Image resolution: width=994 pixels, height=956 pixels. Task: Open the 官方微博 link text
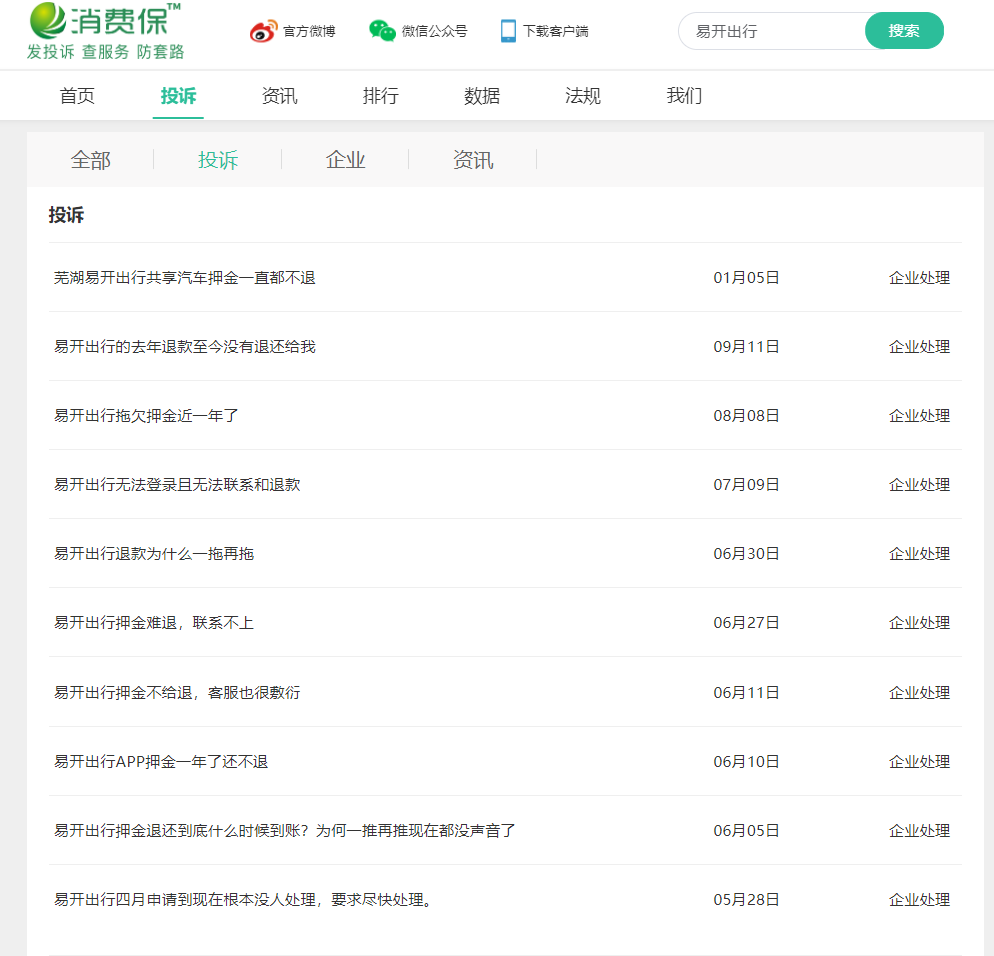309,31
